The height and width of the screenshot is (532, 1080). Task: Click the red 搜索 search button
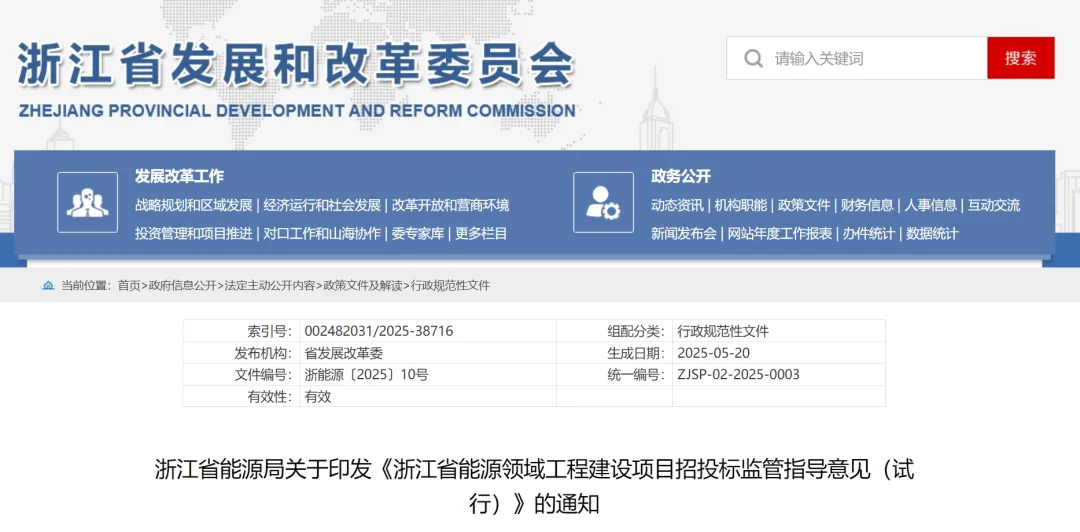coord(1020,58)
